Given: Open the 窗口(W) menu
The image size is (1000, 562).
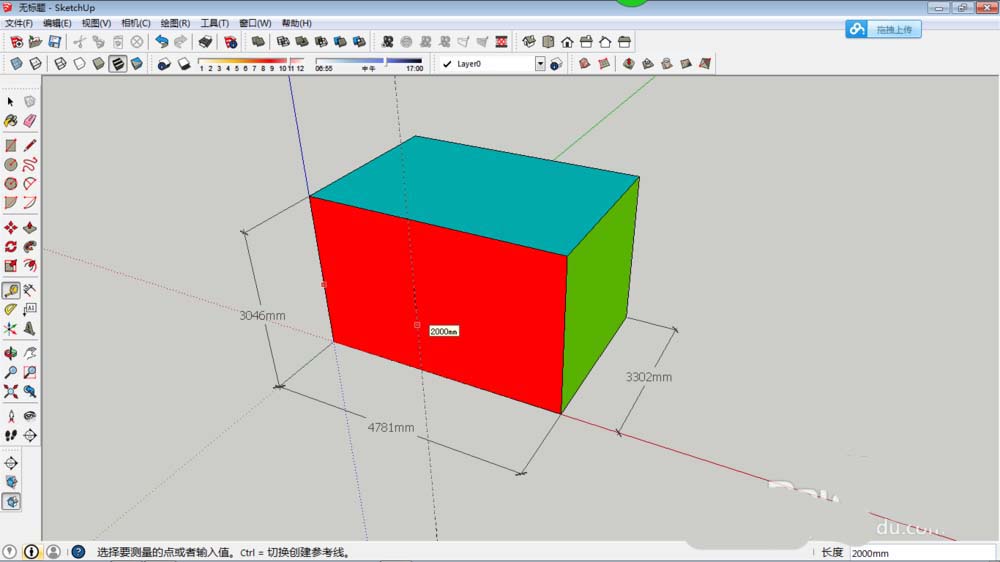Looking at the screenshot, I should click(255, 23).
